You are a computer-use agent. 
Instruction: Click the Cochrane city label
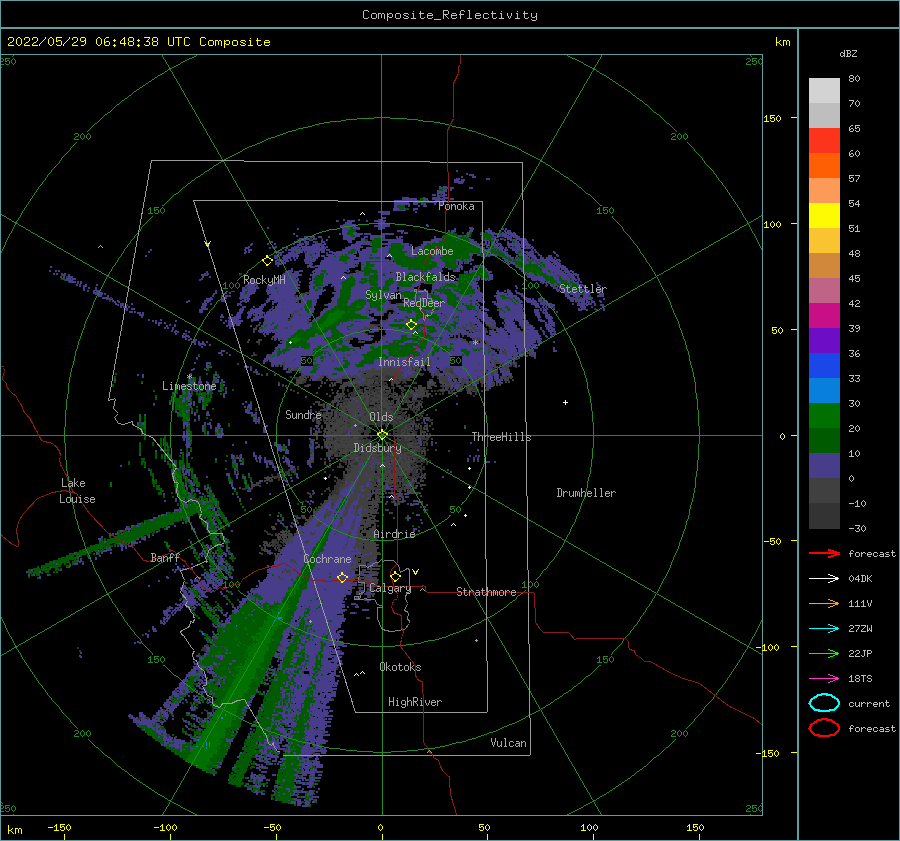[x=327, y=559]
